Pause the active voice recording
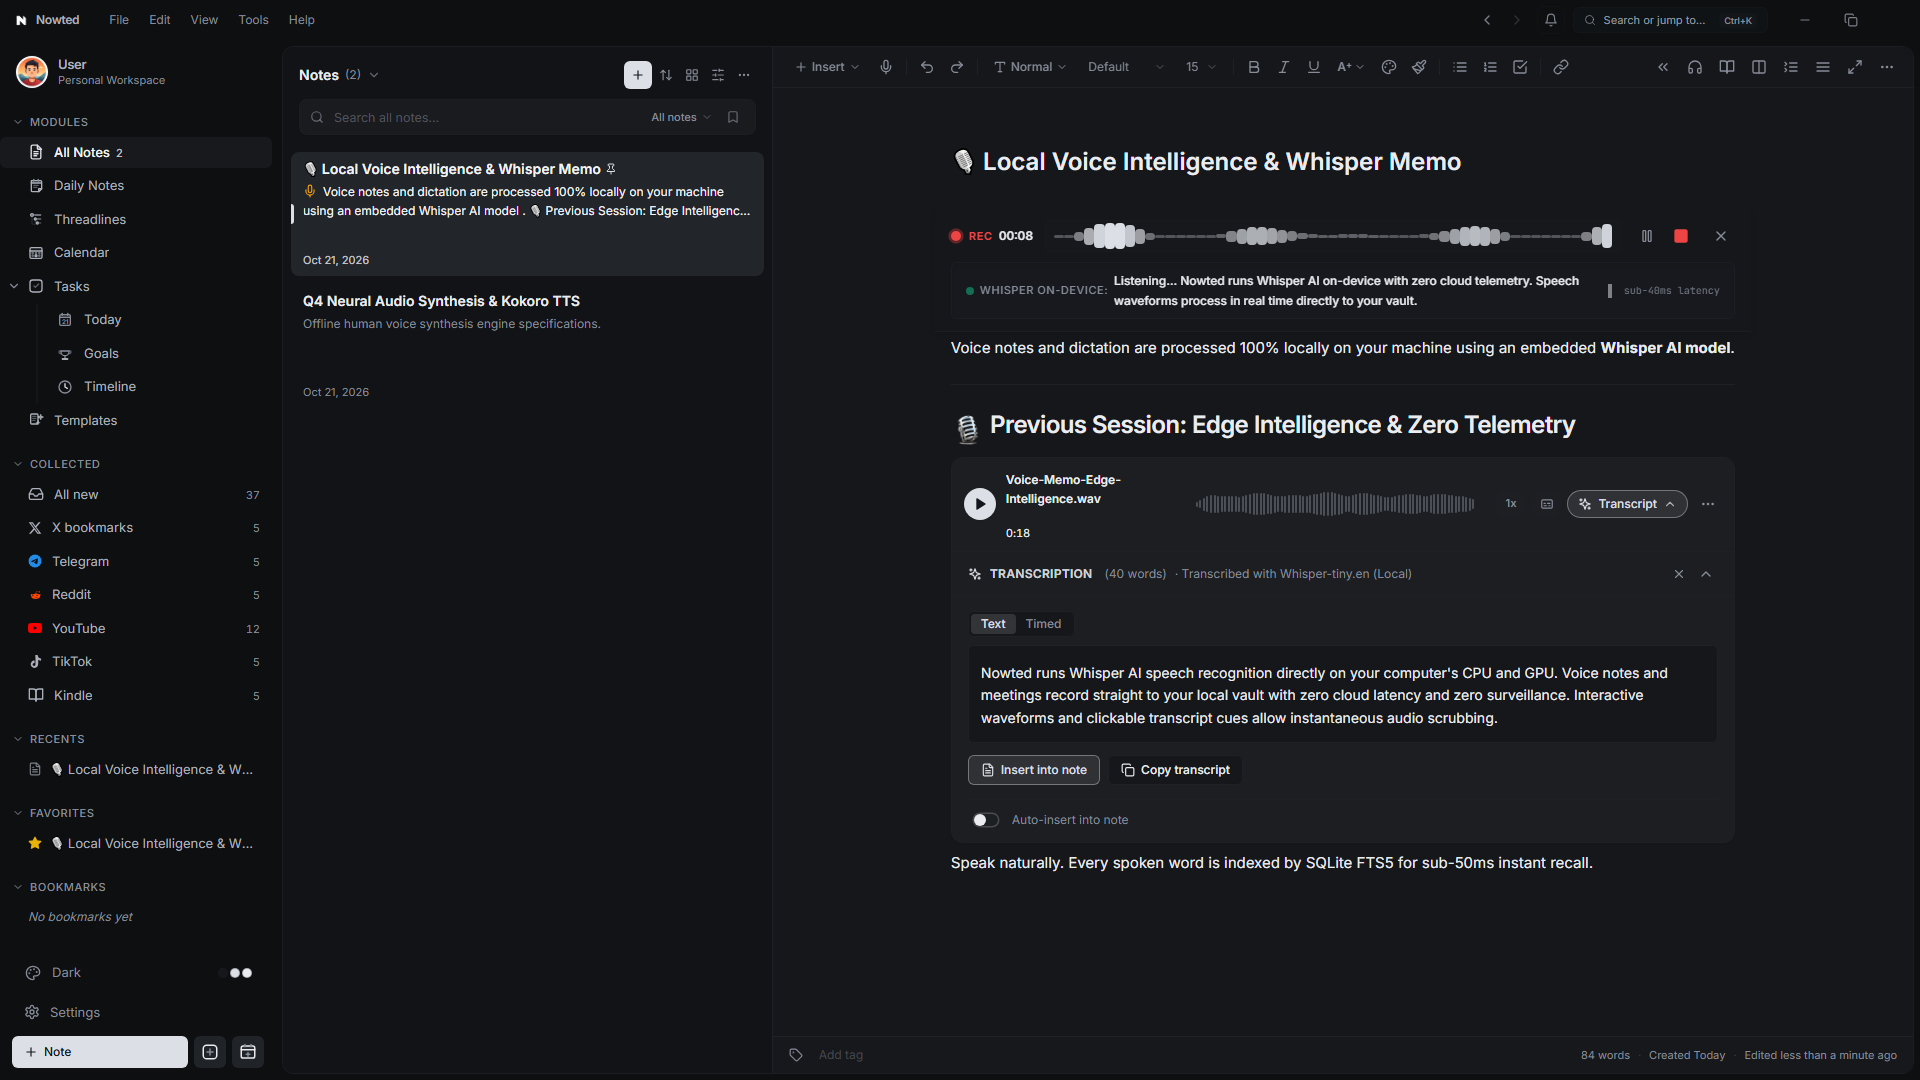Screen dimensions: 1920x1080 coord(1647,236)
